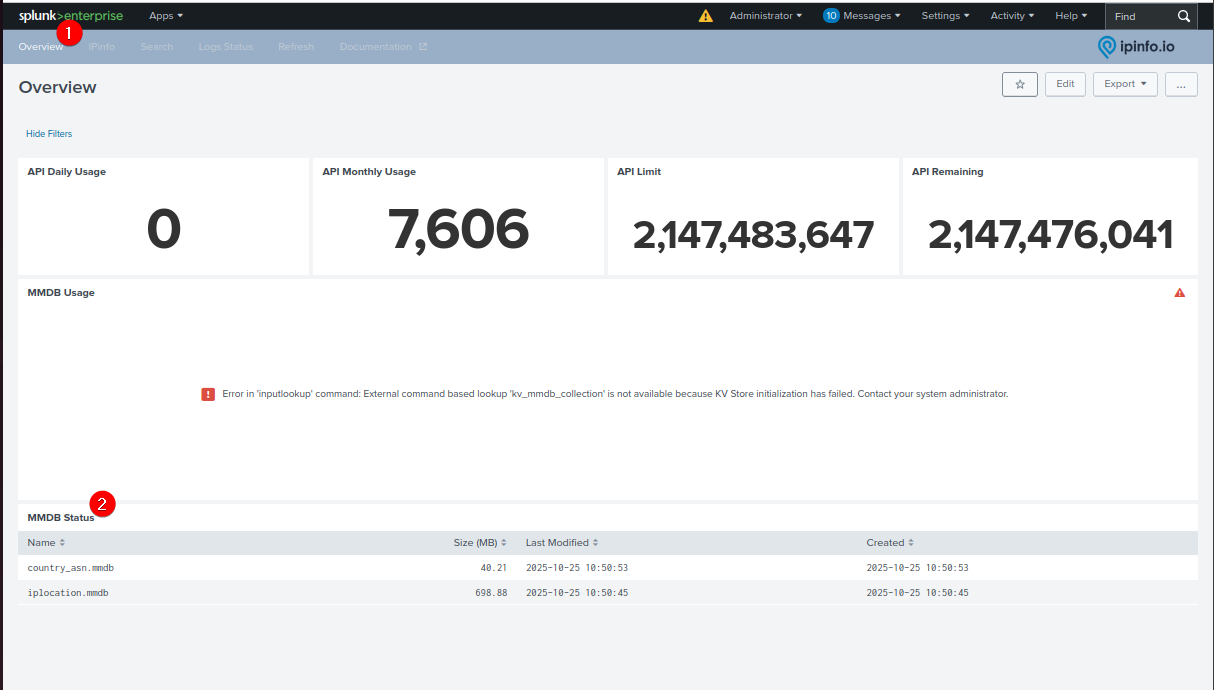Switch to the IPInfo tab

click(x=101, y=46)
